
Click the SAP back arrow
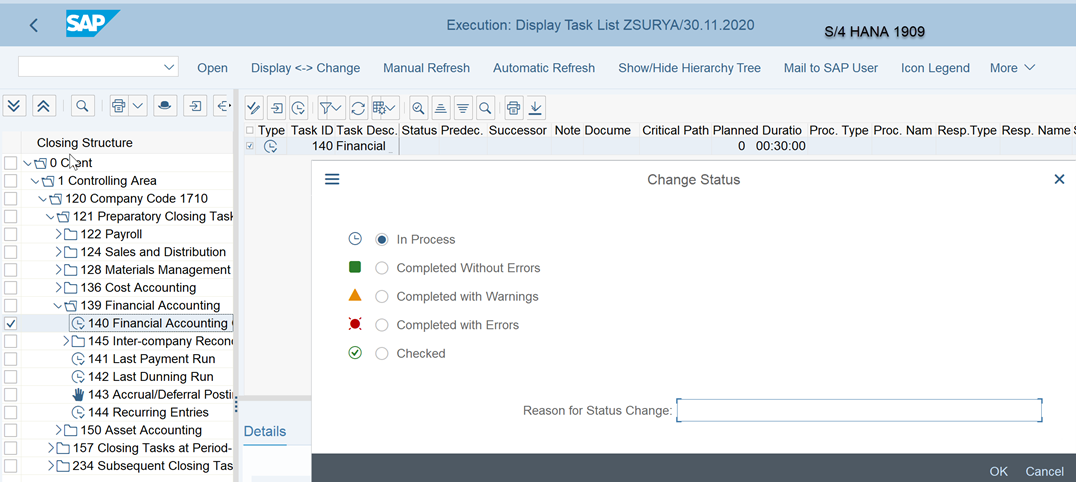34,25
